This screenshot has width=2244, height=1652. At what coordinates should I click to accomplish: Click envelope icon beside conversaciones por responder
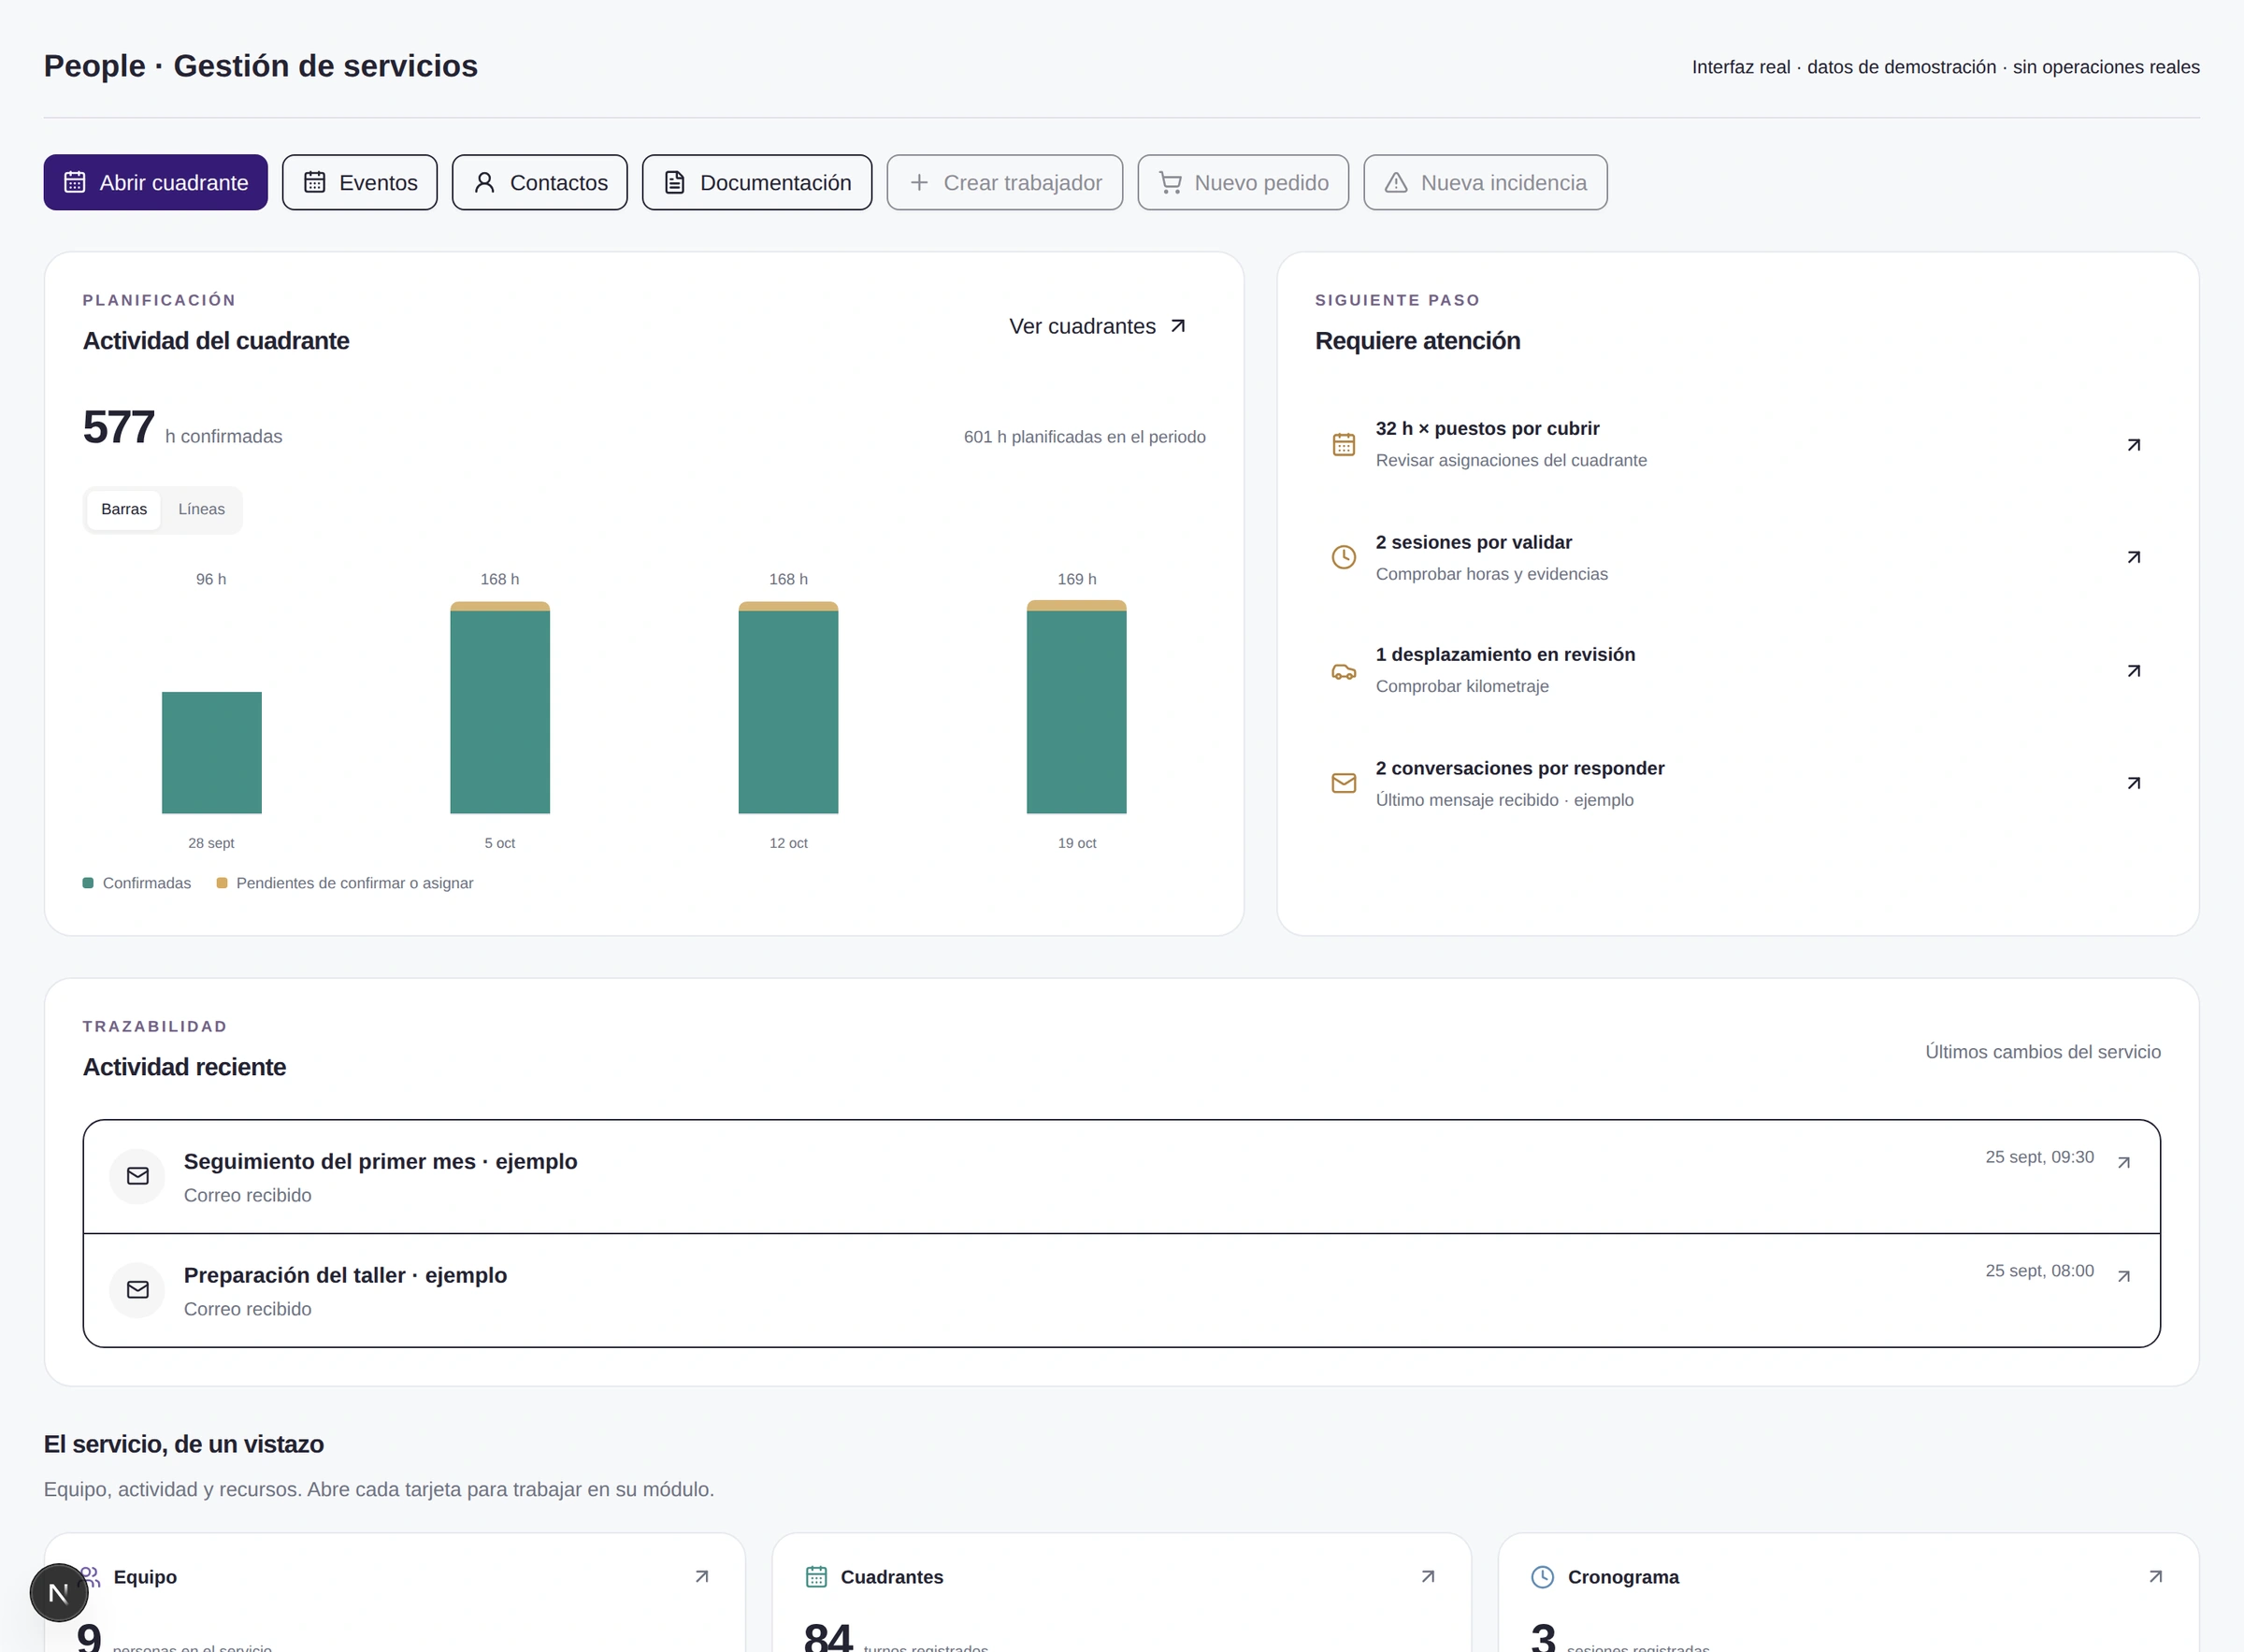click(1344, 783)
